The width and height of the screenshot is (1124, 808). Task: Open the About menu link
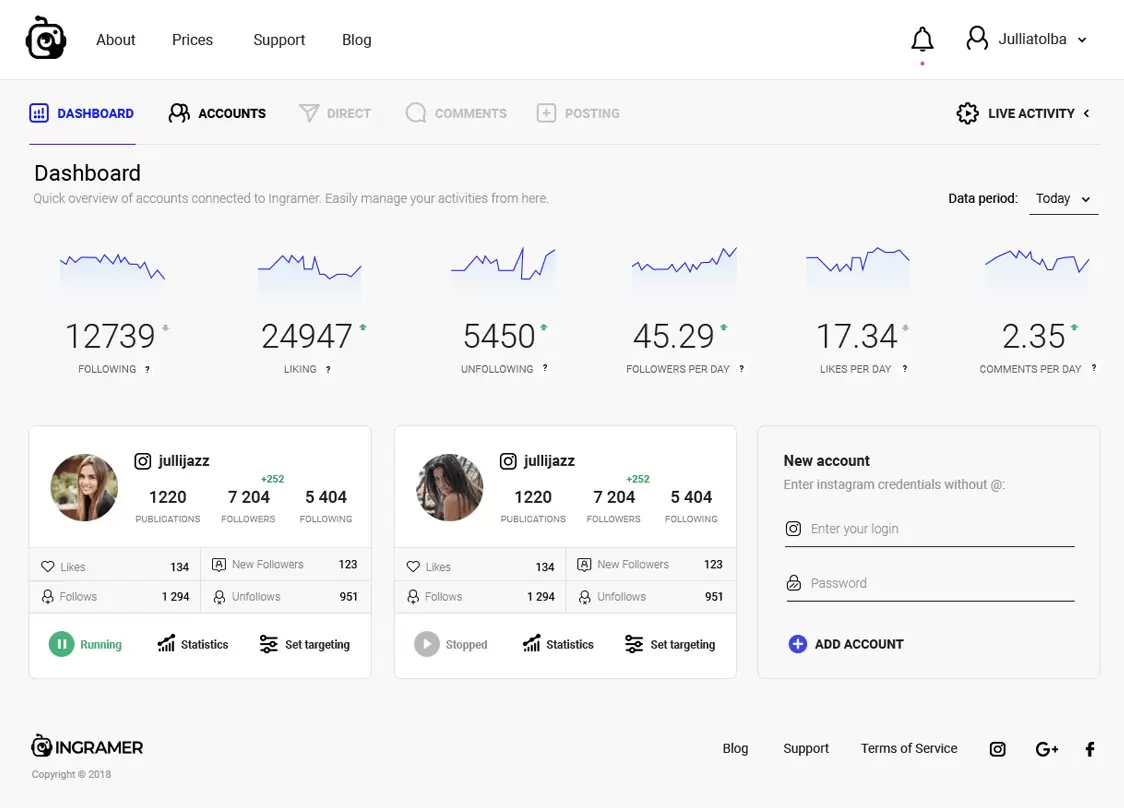(x=115, y=39)
